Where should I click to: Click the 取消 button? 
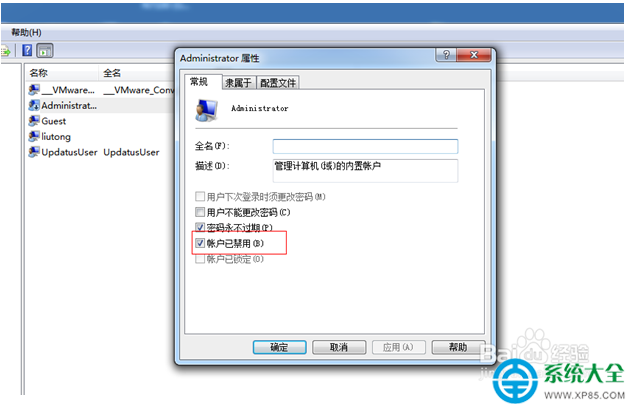[x=339, y=347]
